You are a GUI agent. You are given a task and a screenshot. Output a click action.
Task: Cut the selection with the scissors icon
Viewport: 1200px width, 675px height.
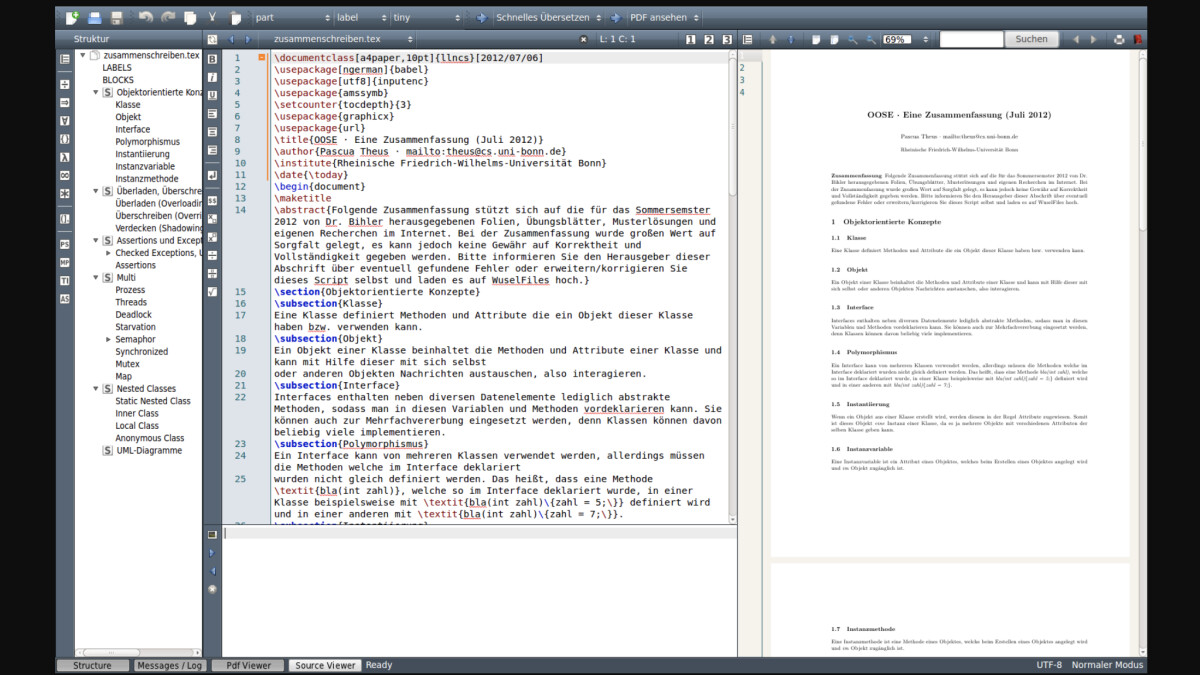[213, 17]
